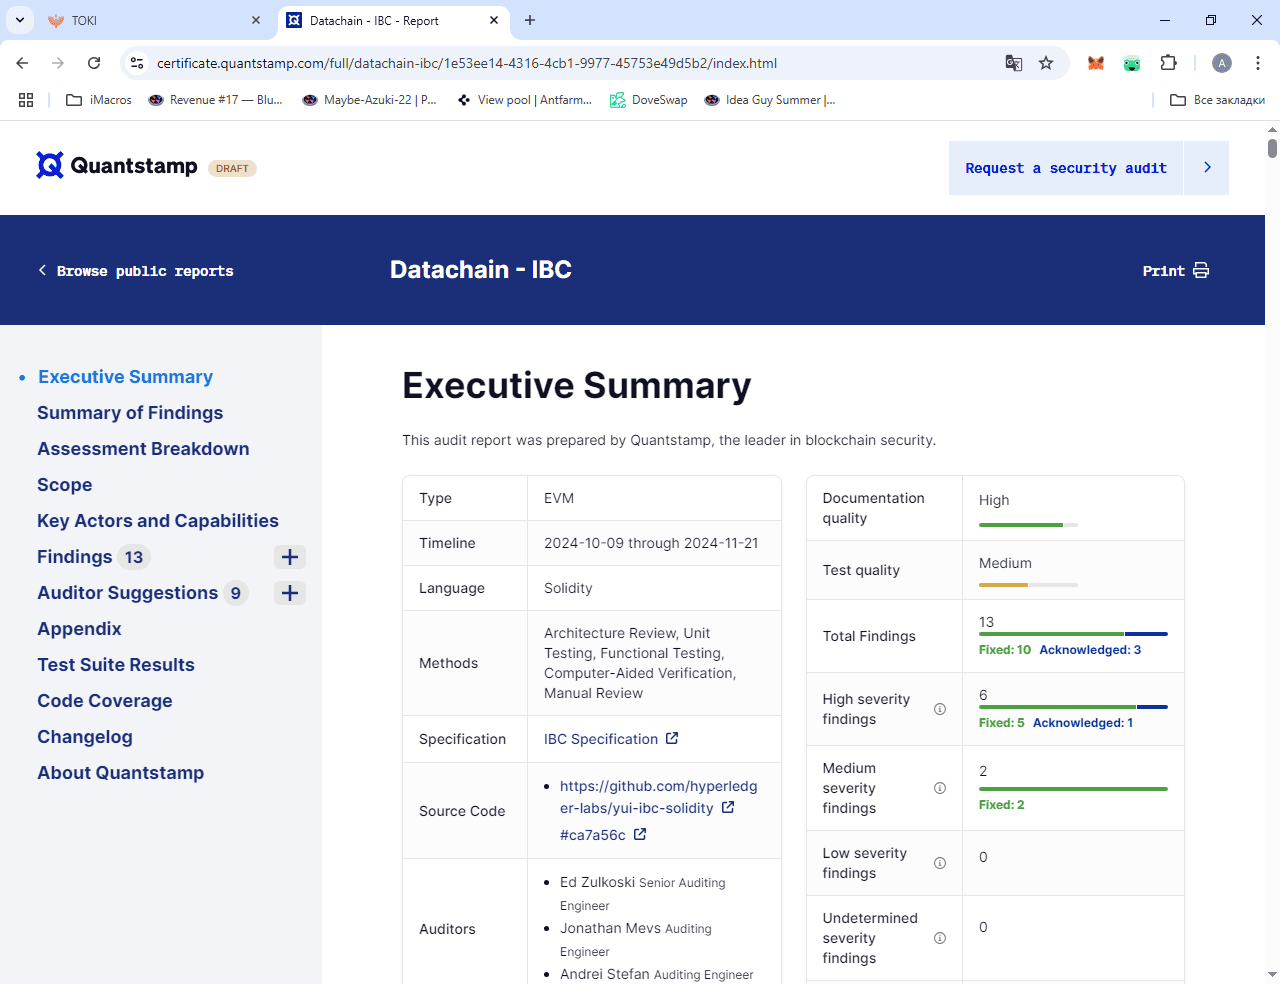
Task: Jump to Auditor Suggestions in sidebar
Action: point(127,593)
